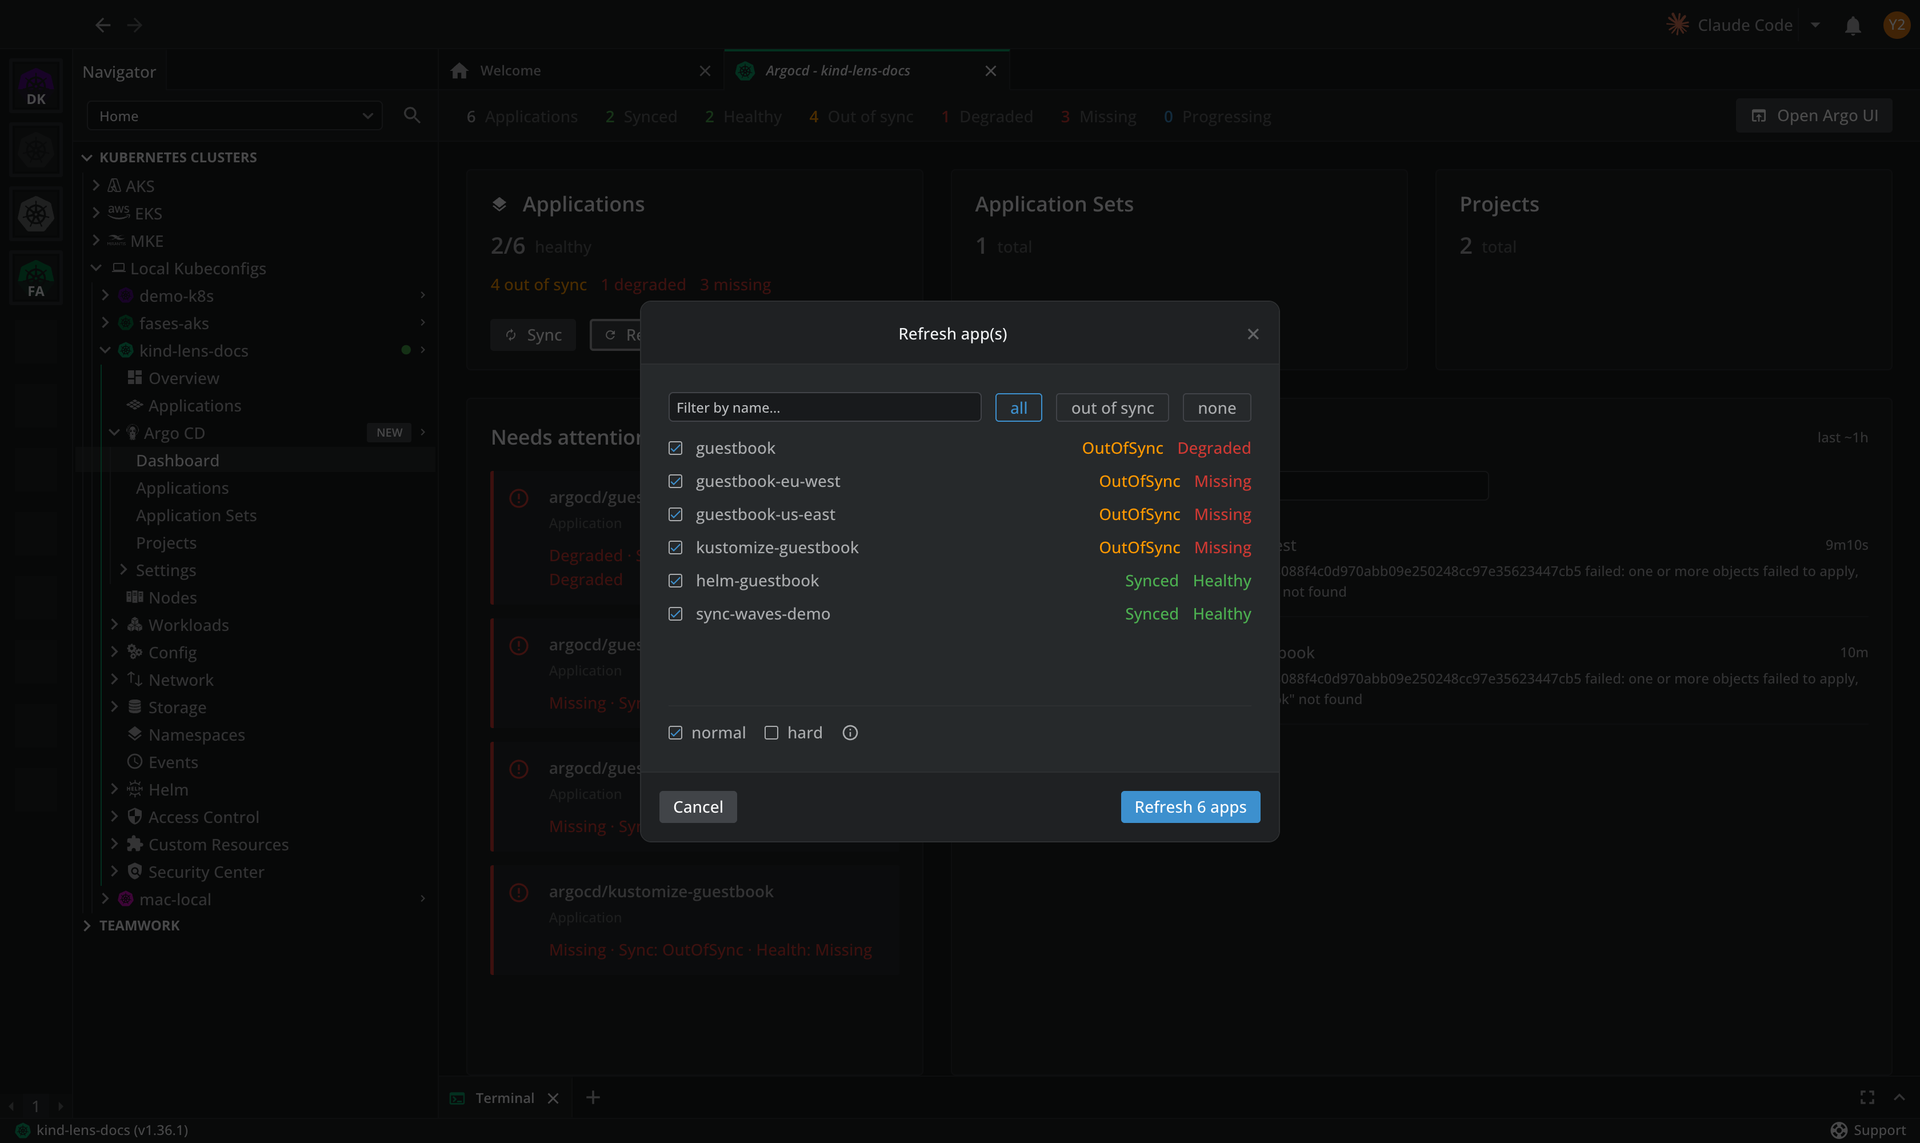Viewport: 1920px width, 1143px height.
Task: Collapse the Local Kubeconfigs node
Action: pyautogui.click(x=96, y=268)
